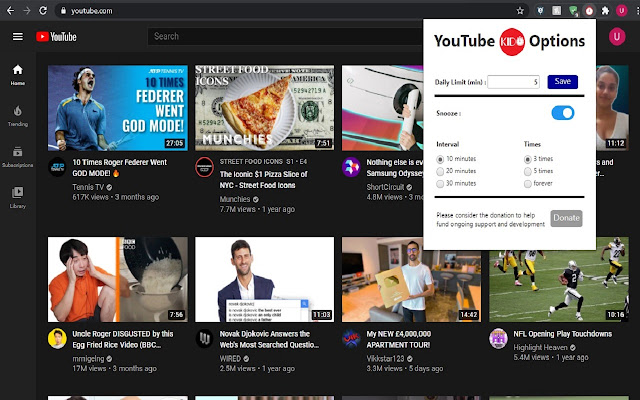Open the YouTube Kids timer extension icon
This screenshot has width=640, height=400.
(589, 11)
